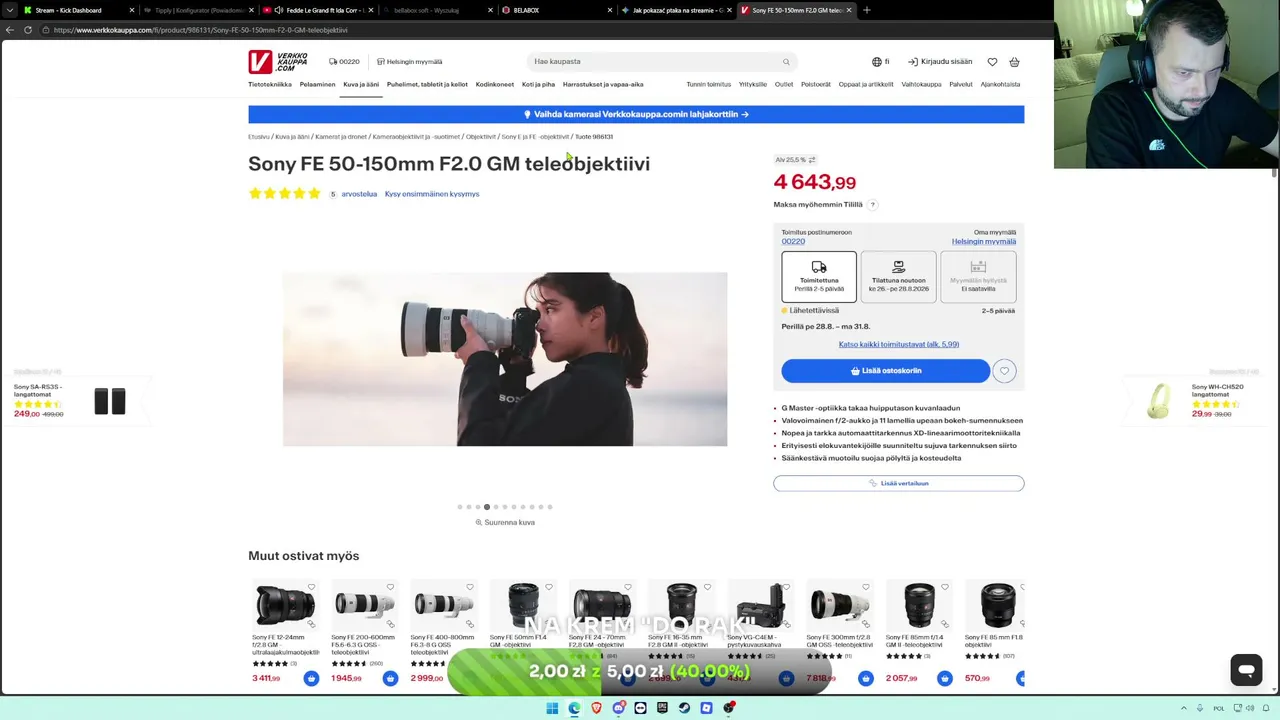Click the browser address bar URL
The height and width of the screenshot is (720, 1280).
pyautogui.click(x=201, y=30)
